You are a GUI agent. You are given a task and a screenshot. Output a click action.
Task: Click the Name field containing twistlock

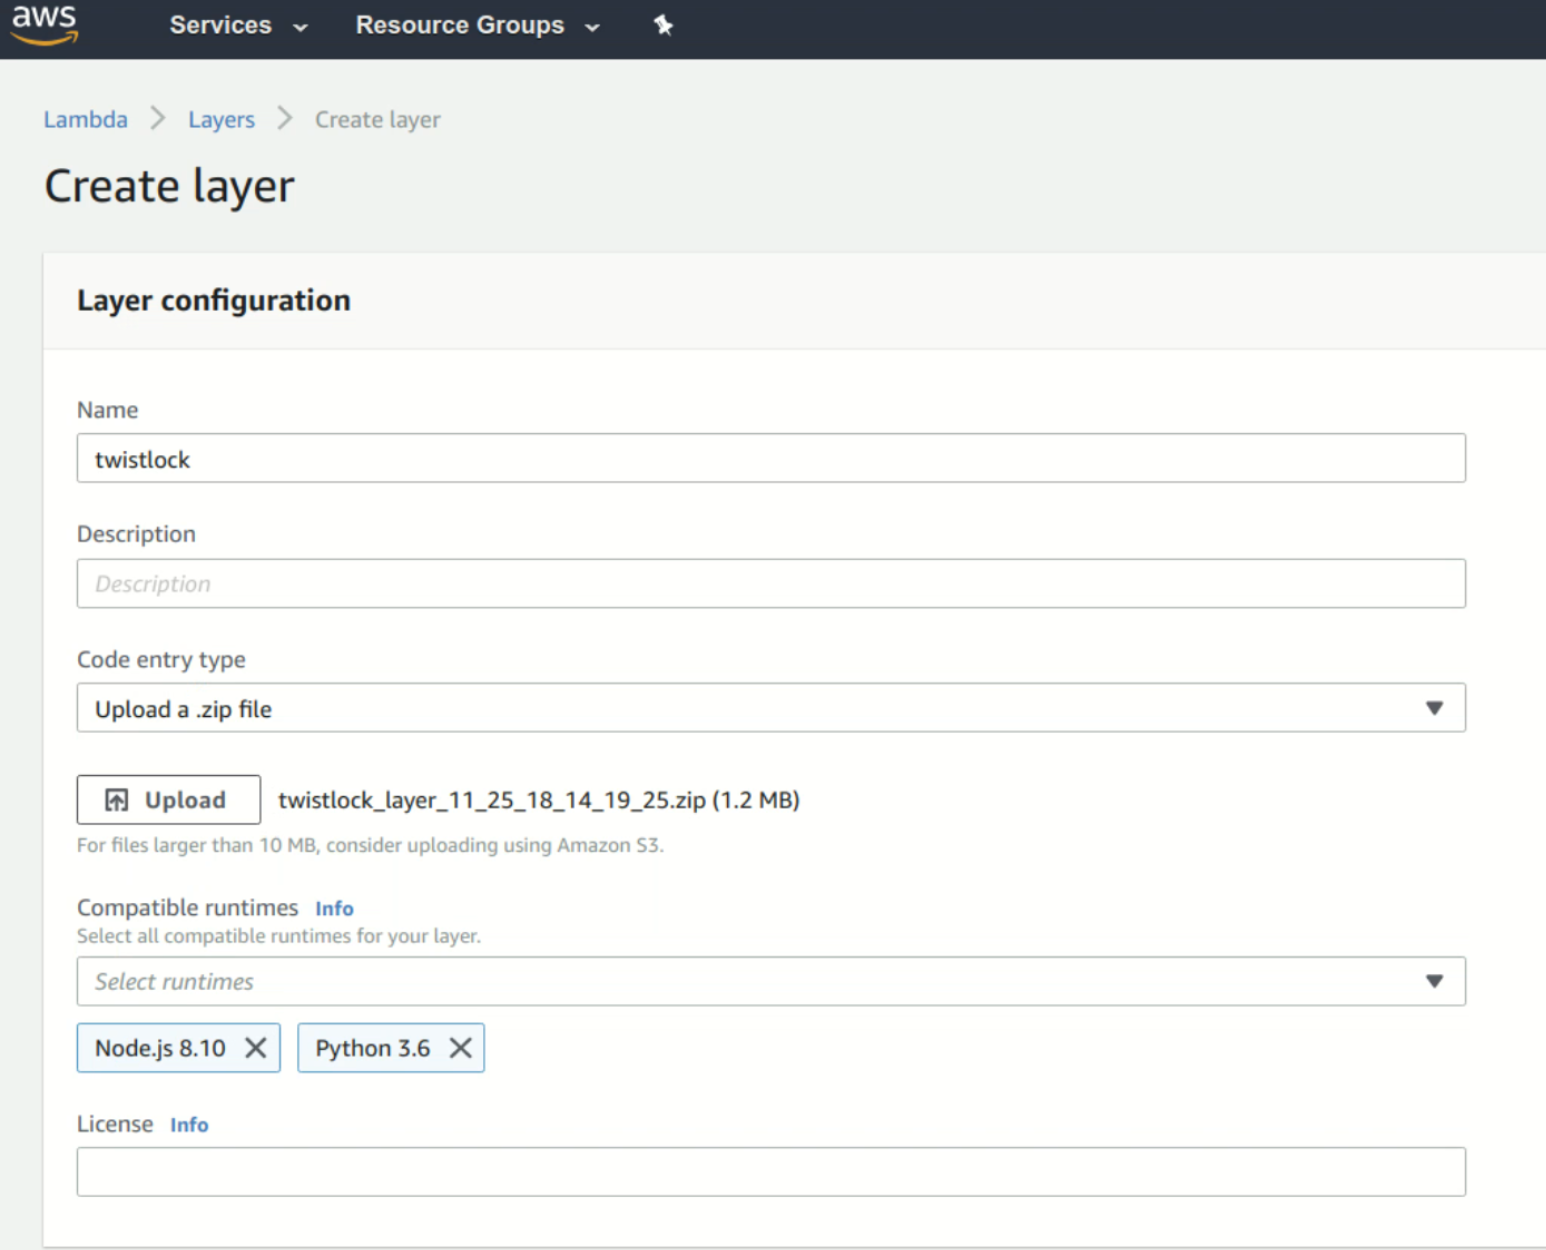[x=771, y=458]
